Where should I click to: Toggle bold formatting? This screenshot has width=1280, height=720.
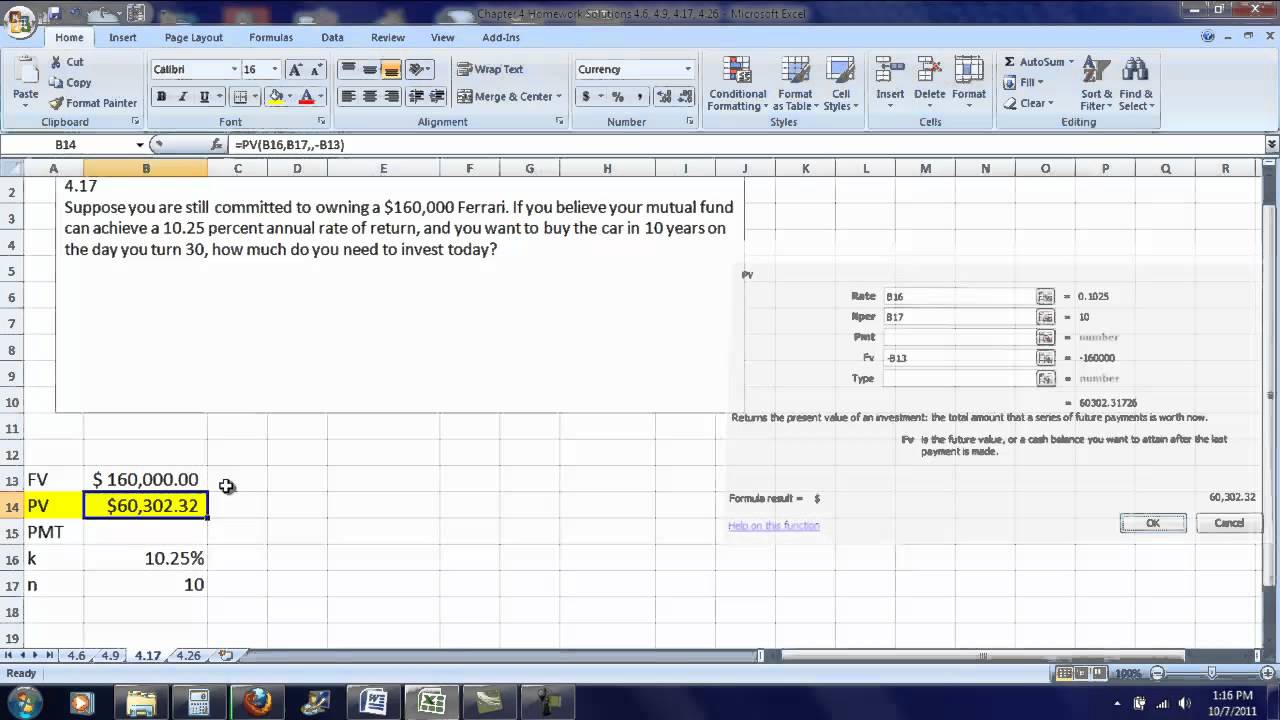161,97
